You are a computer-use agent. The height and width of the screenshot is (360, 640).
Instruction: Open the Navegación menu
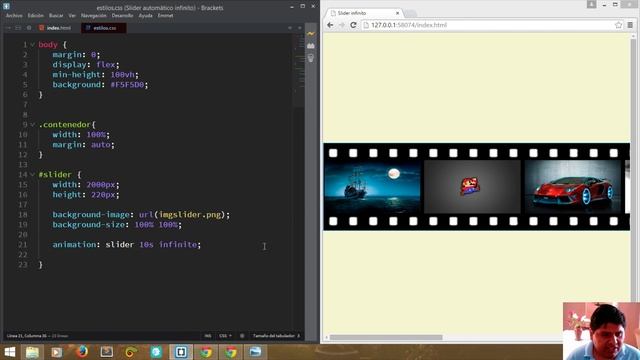tap(93, 16)
